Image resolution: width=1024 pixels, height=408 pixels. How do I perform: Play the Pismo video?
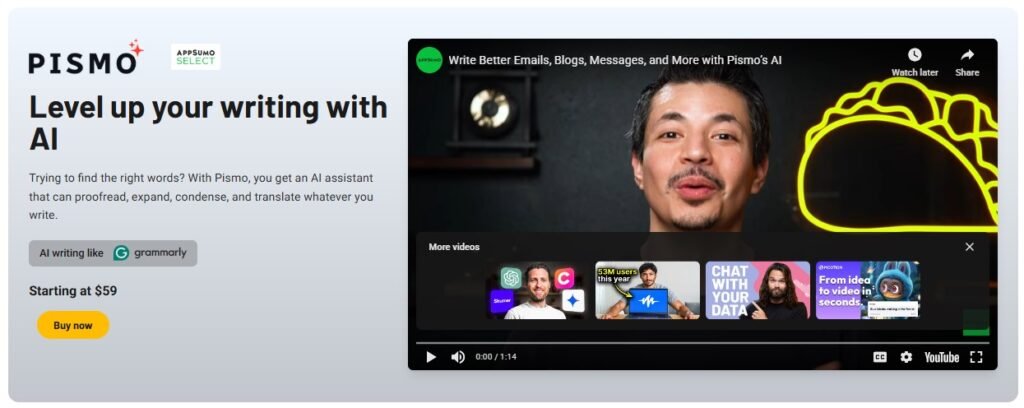[x=431, y=357]
